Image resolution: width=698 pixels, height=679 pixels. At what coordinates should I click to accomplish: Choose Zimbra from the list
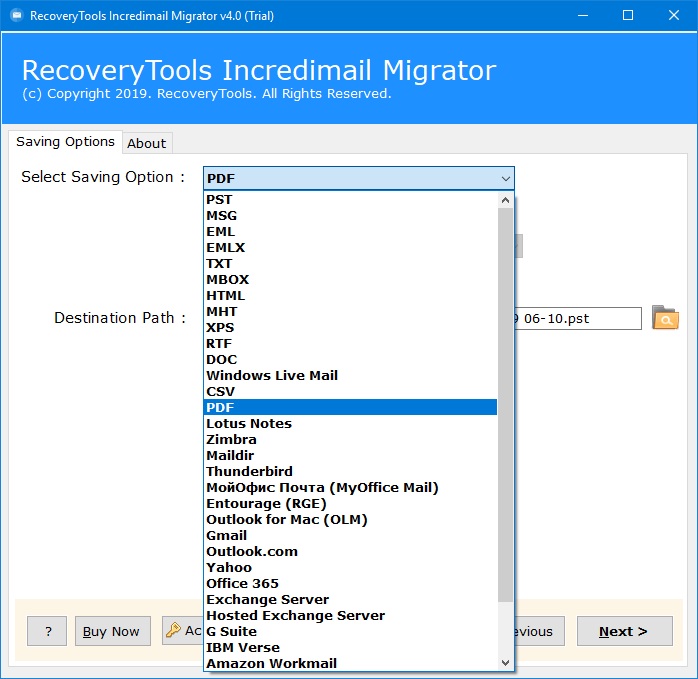click(350, 439)
